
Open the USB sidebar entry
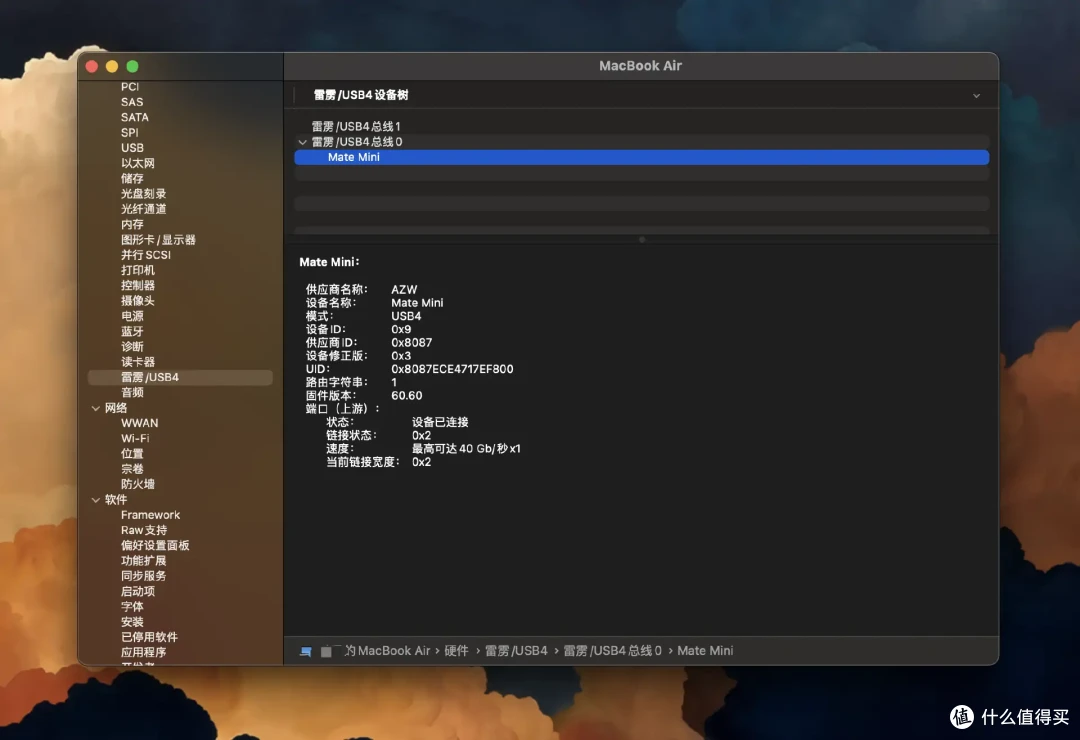(x=132, y=147)
